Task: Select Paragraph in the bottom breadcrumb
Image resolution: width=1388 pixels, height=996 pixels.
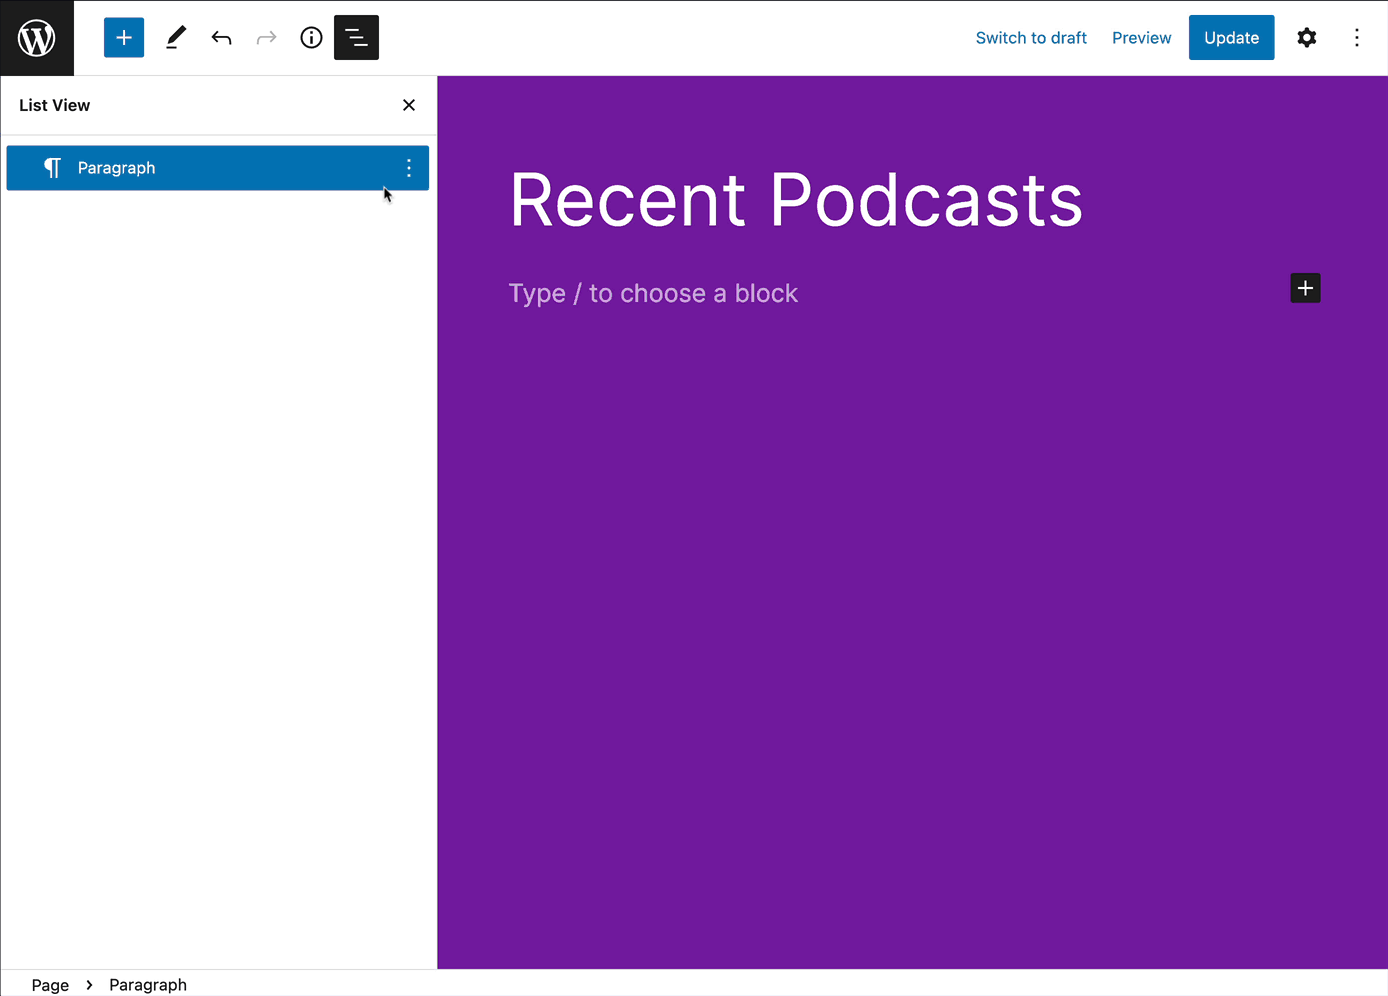Action: (x=148, y=985)
